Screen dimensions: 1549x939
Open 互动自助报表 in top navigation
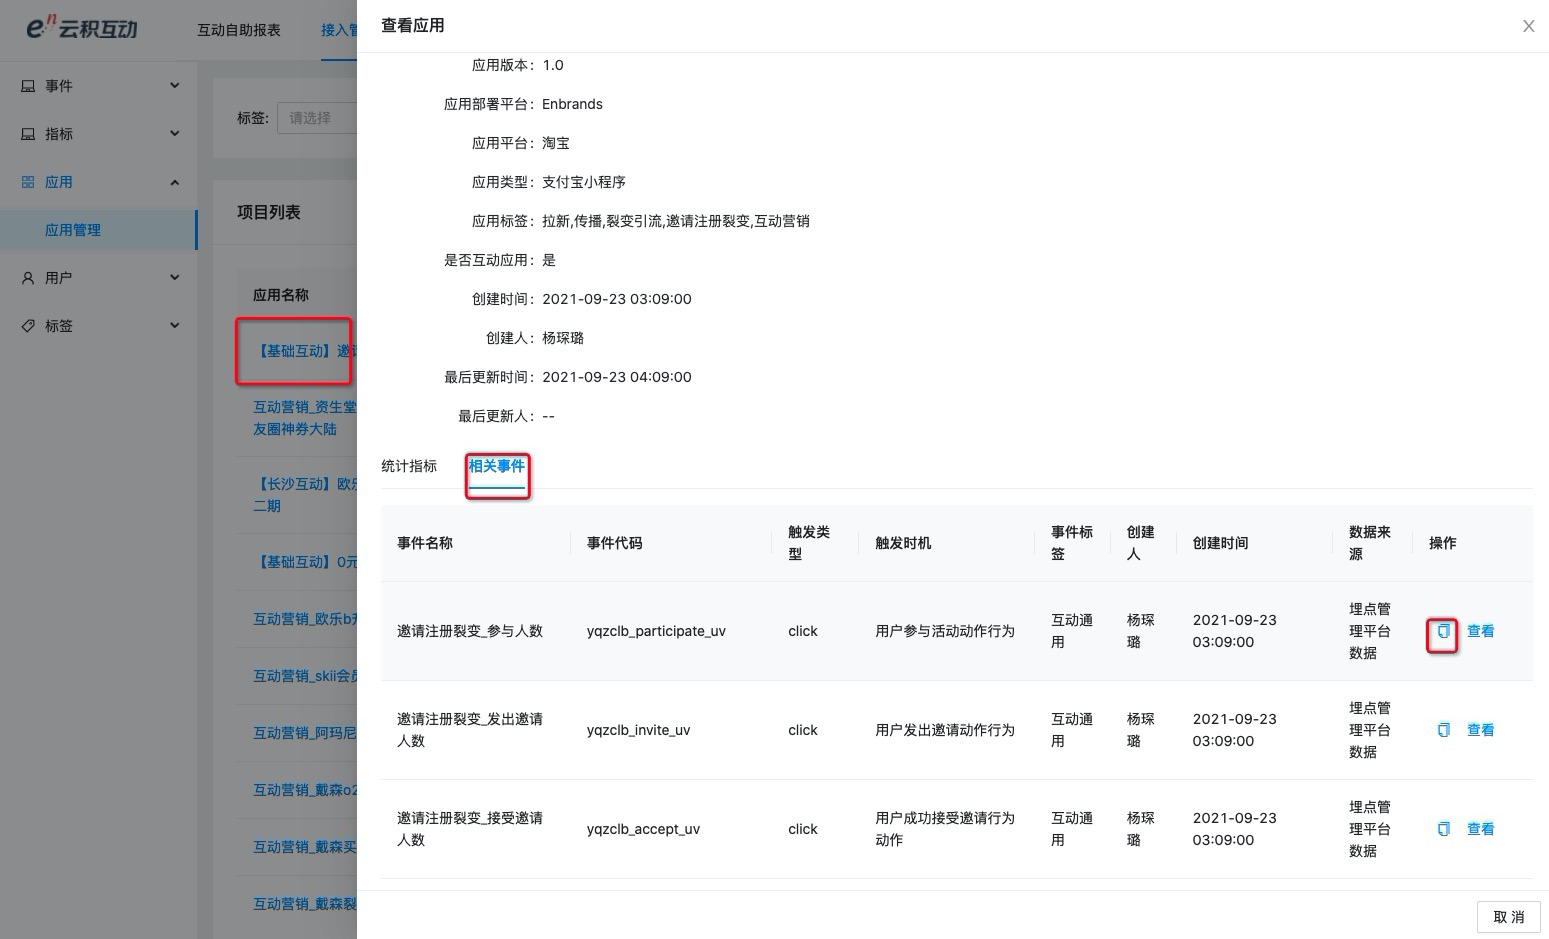(239, 30)
